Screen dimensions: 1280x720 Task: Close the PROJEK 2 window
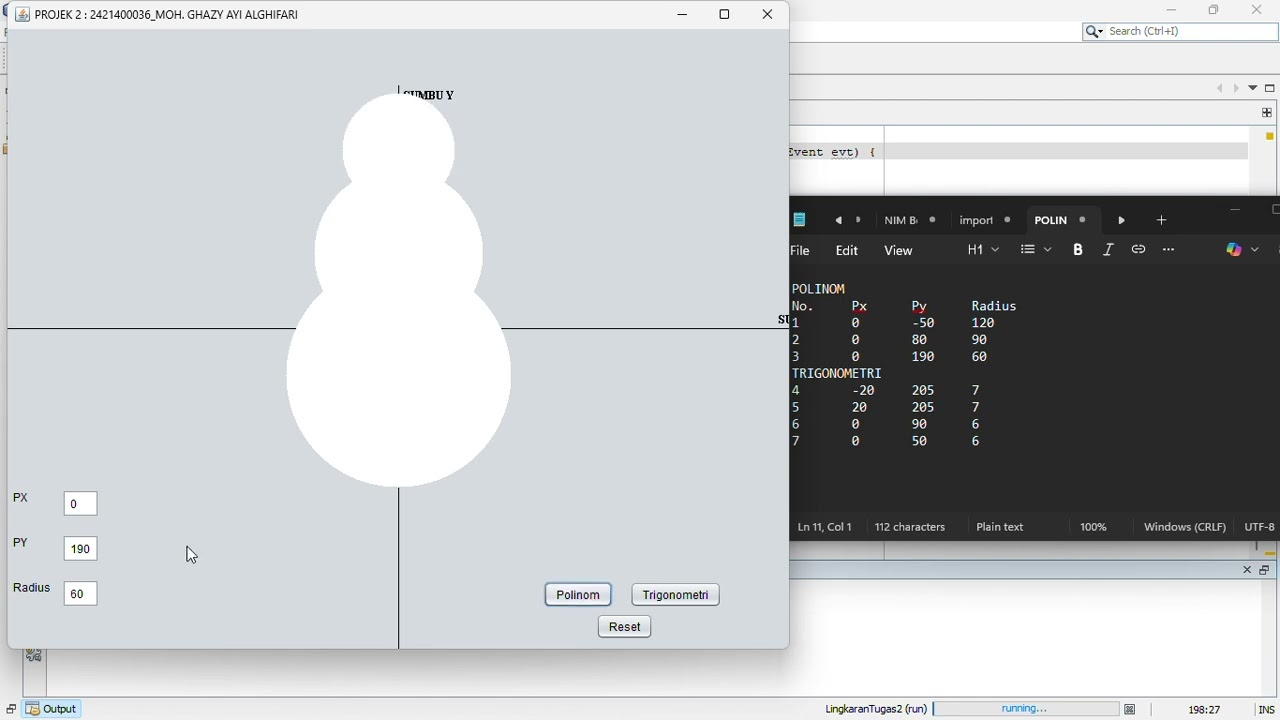click(767, 14)
